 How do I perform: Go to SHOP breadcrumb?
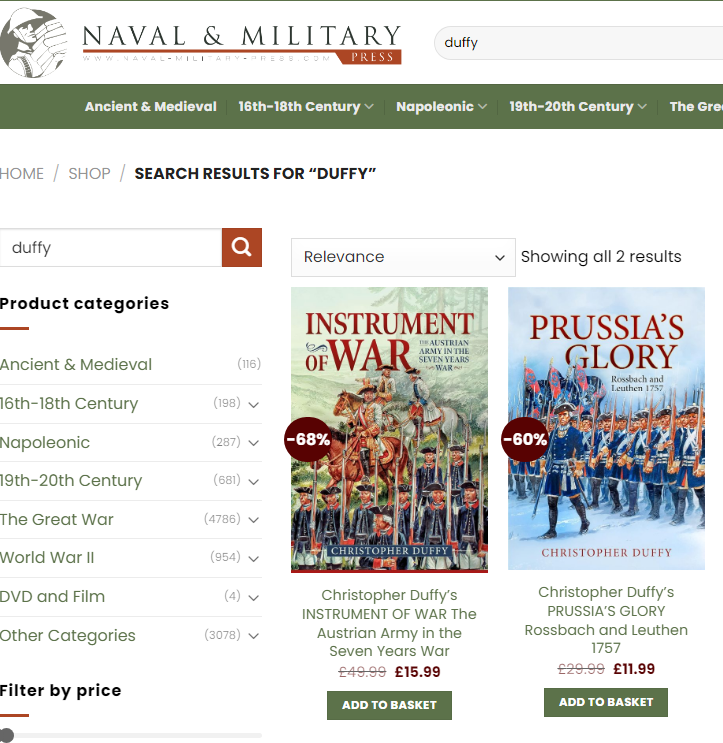coord(90,174)
